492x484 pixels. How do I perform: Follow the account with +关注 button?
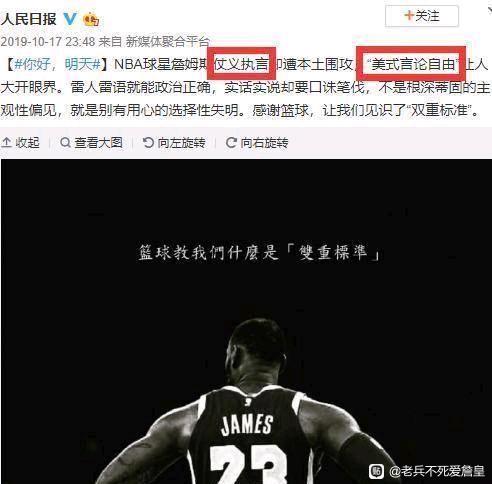(422, 16)
